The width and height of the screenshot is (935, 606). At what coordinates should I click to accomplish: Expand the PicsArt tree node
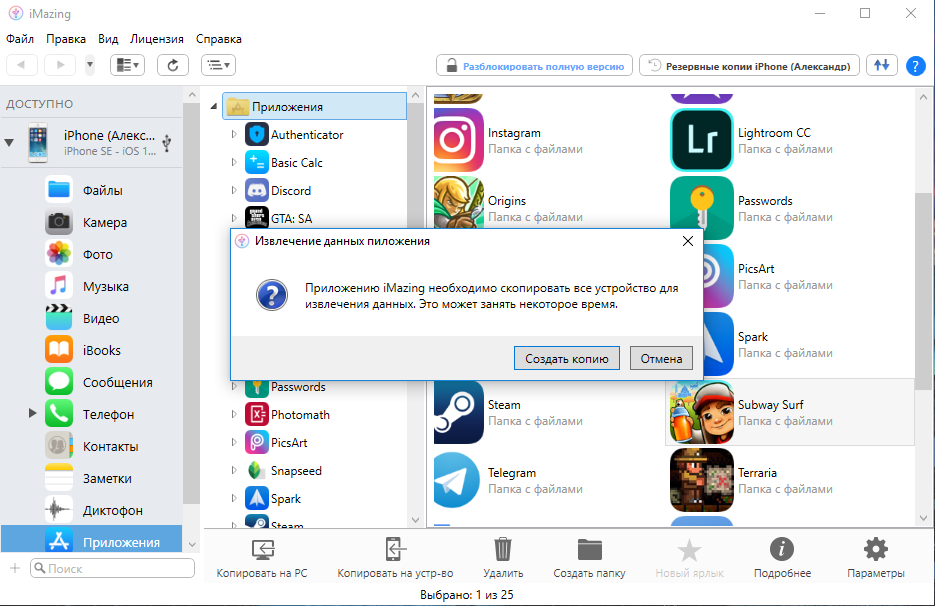(234, 442)
